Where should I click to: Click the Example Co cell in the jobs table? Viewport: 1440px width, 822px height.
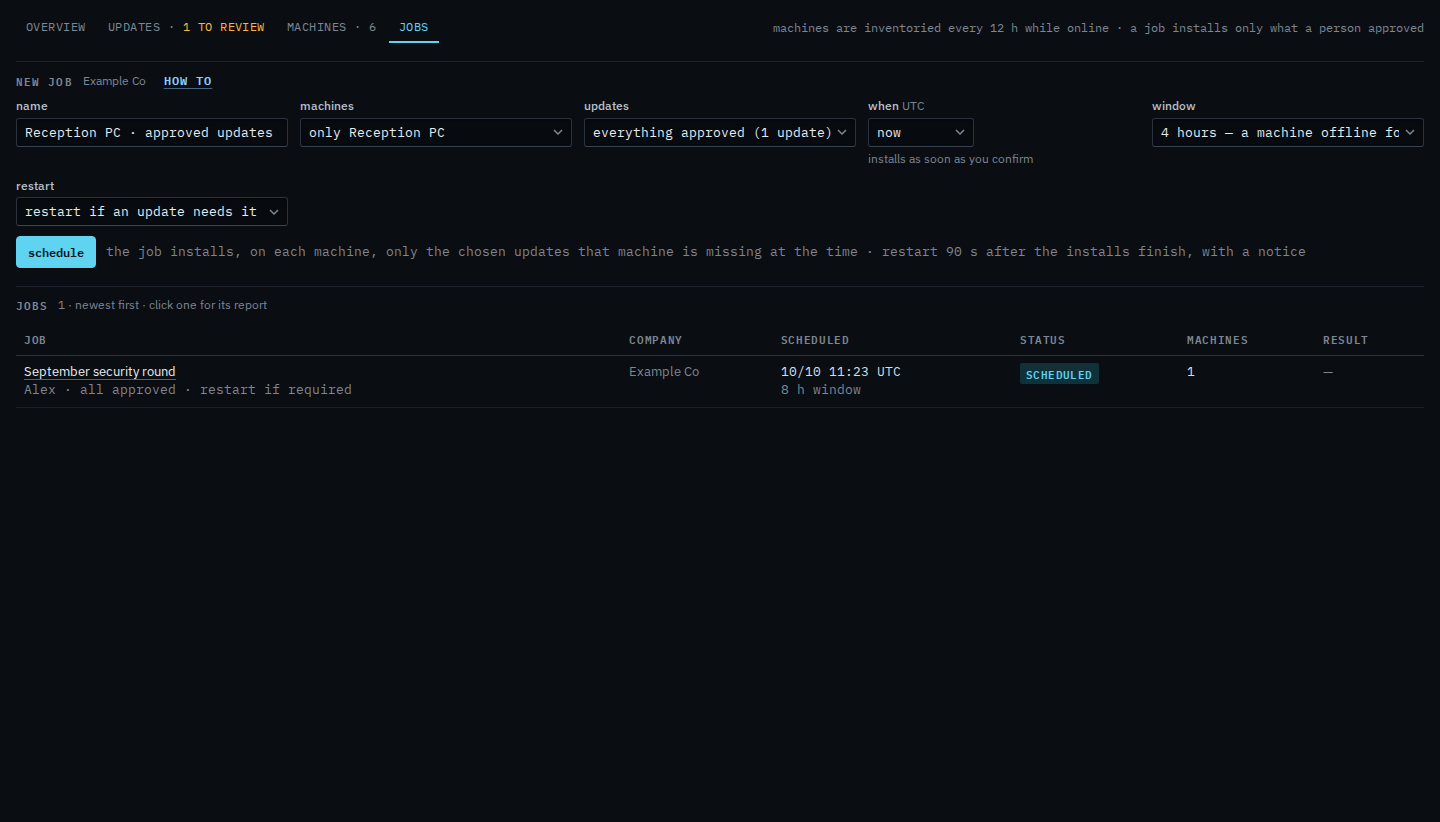(664, 372)
